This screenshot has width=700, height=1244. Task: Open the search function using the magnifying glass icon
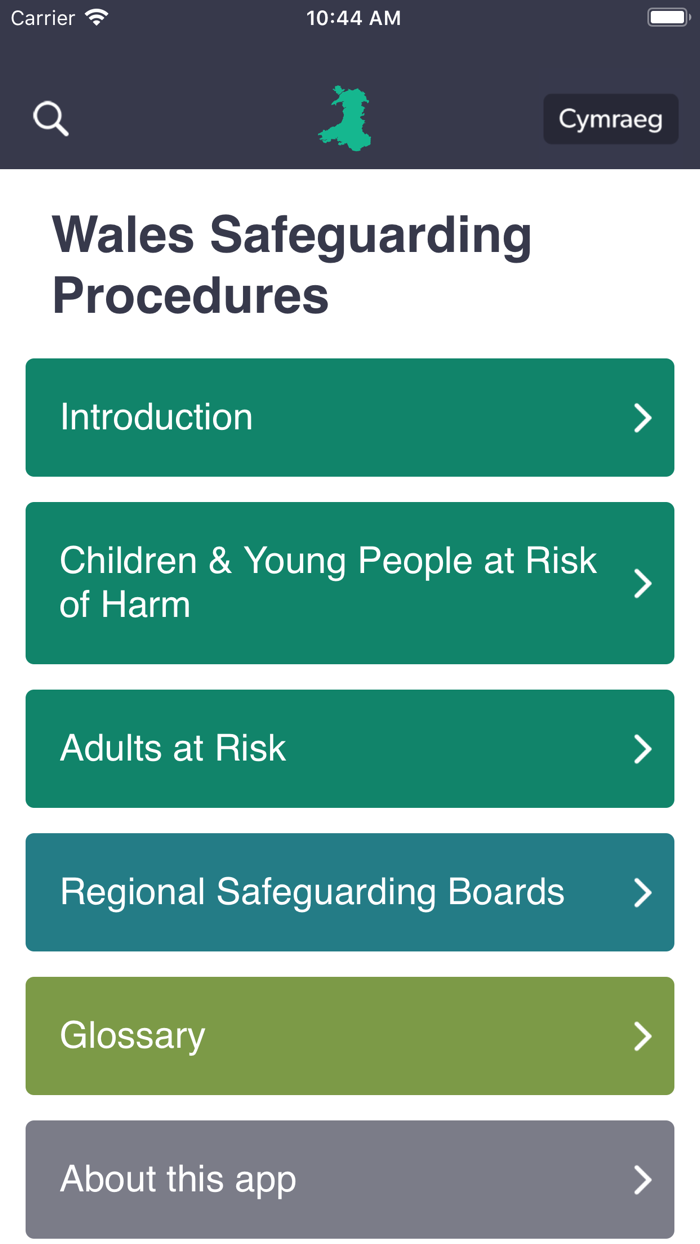(50, 118)
